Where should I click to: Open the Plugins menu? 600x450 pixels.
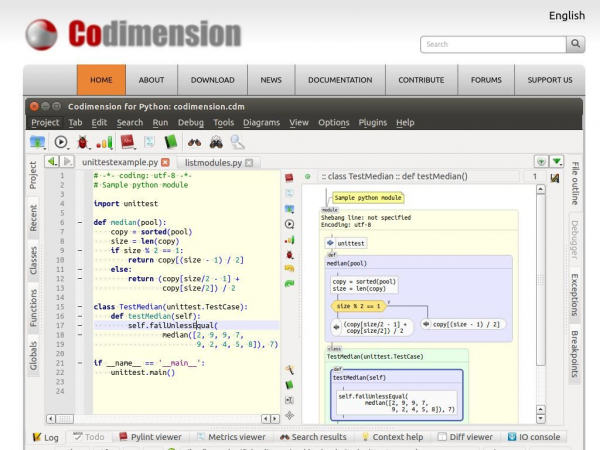[372, 122]
